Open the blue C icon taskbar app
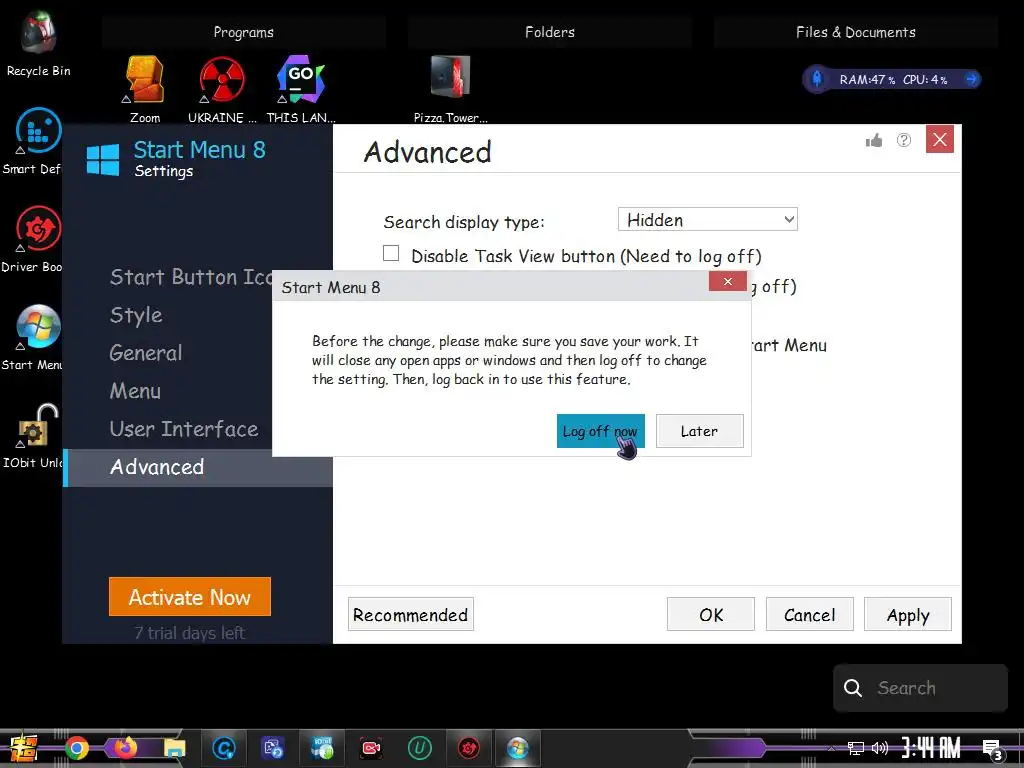1024x768 pixels. [224, 748]
